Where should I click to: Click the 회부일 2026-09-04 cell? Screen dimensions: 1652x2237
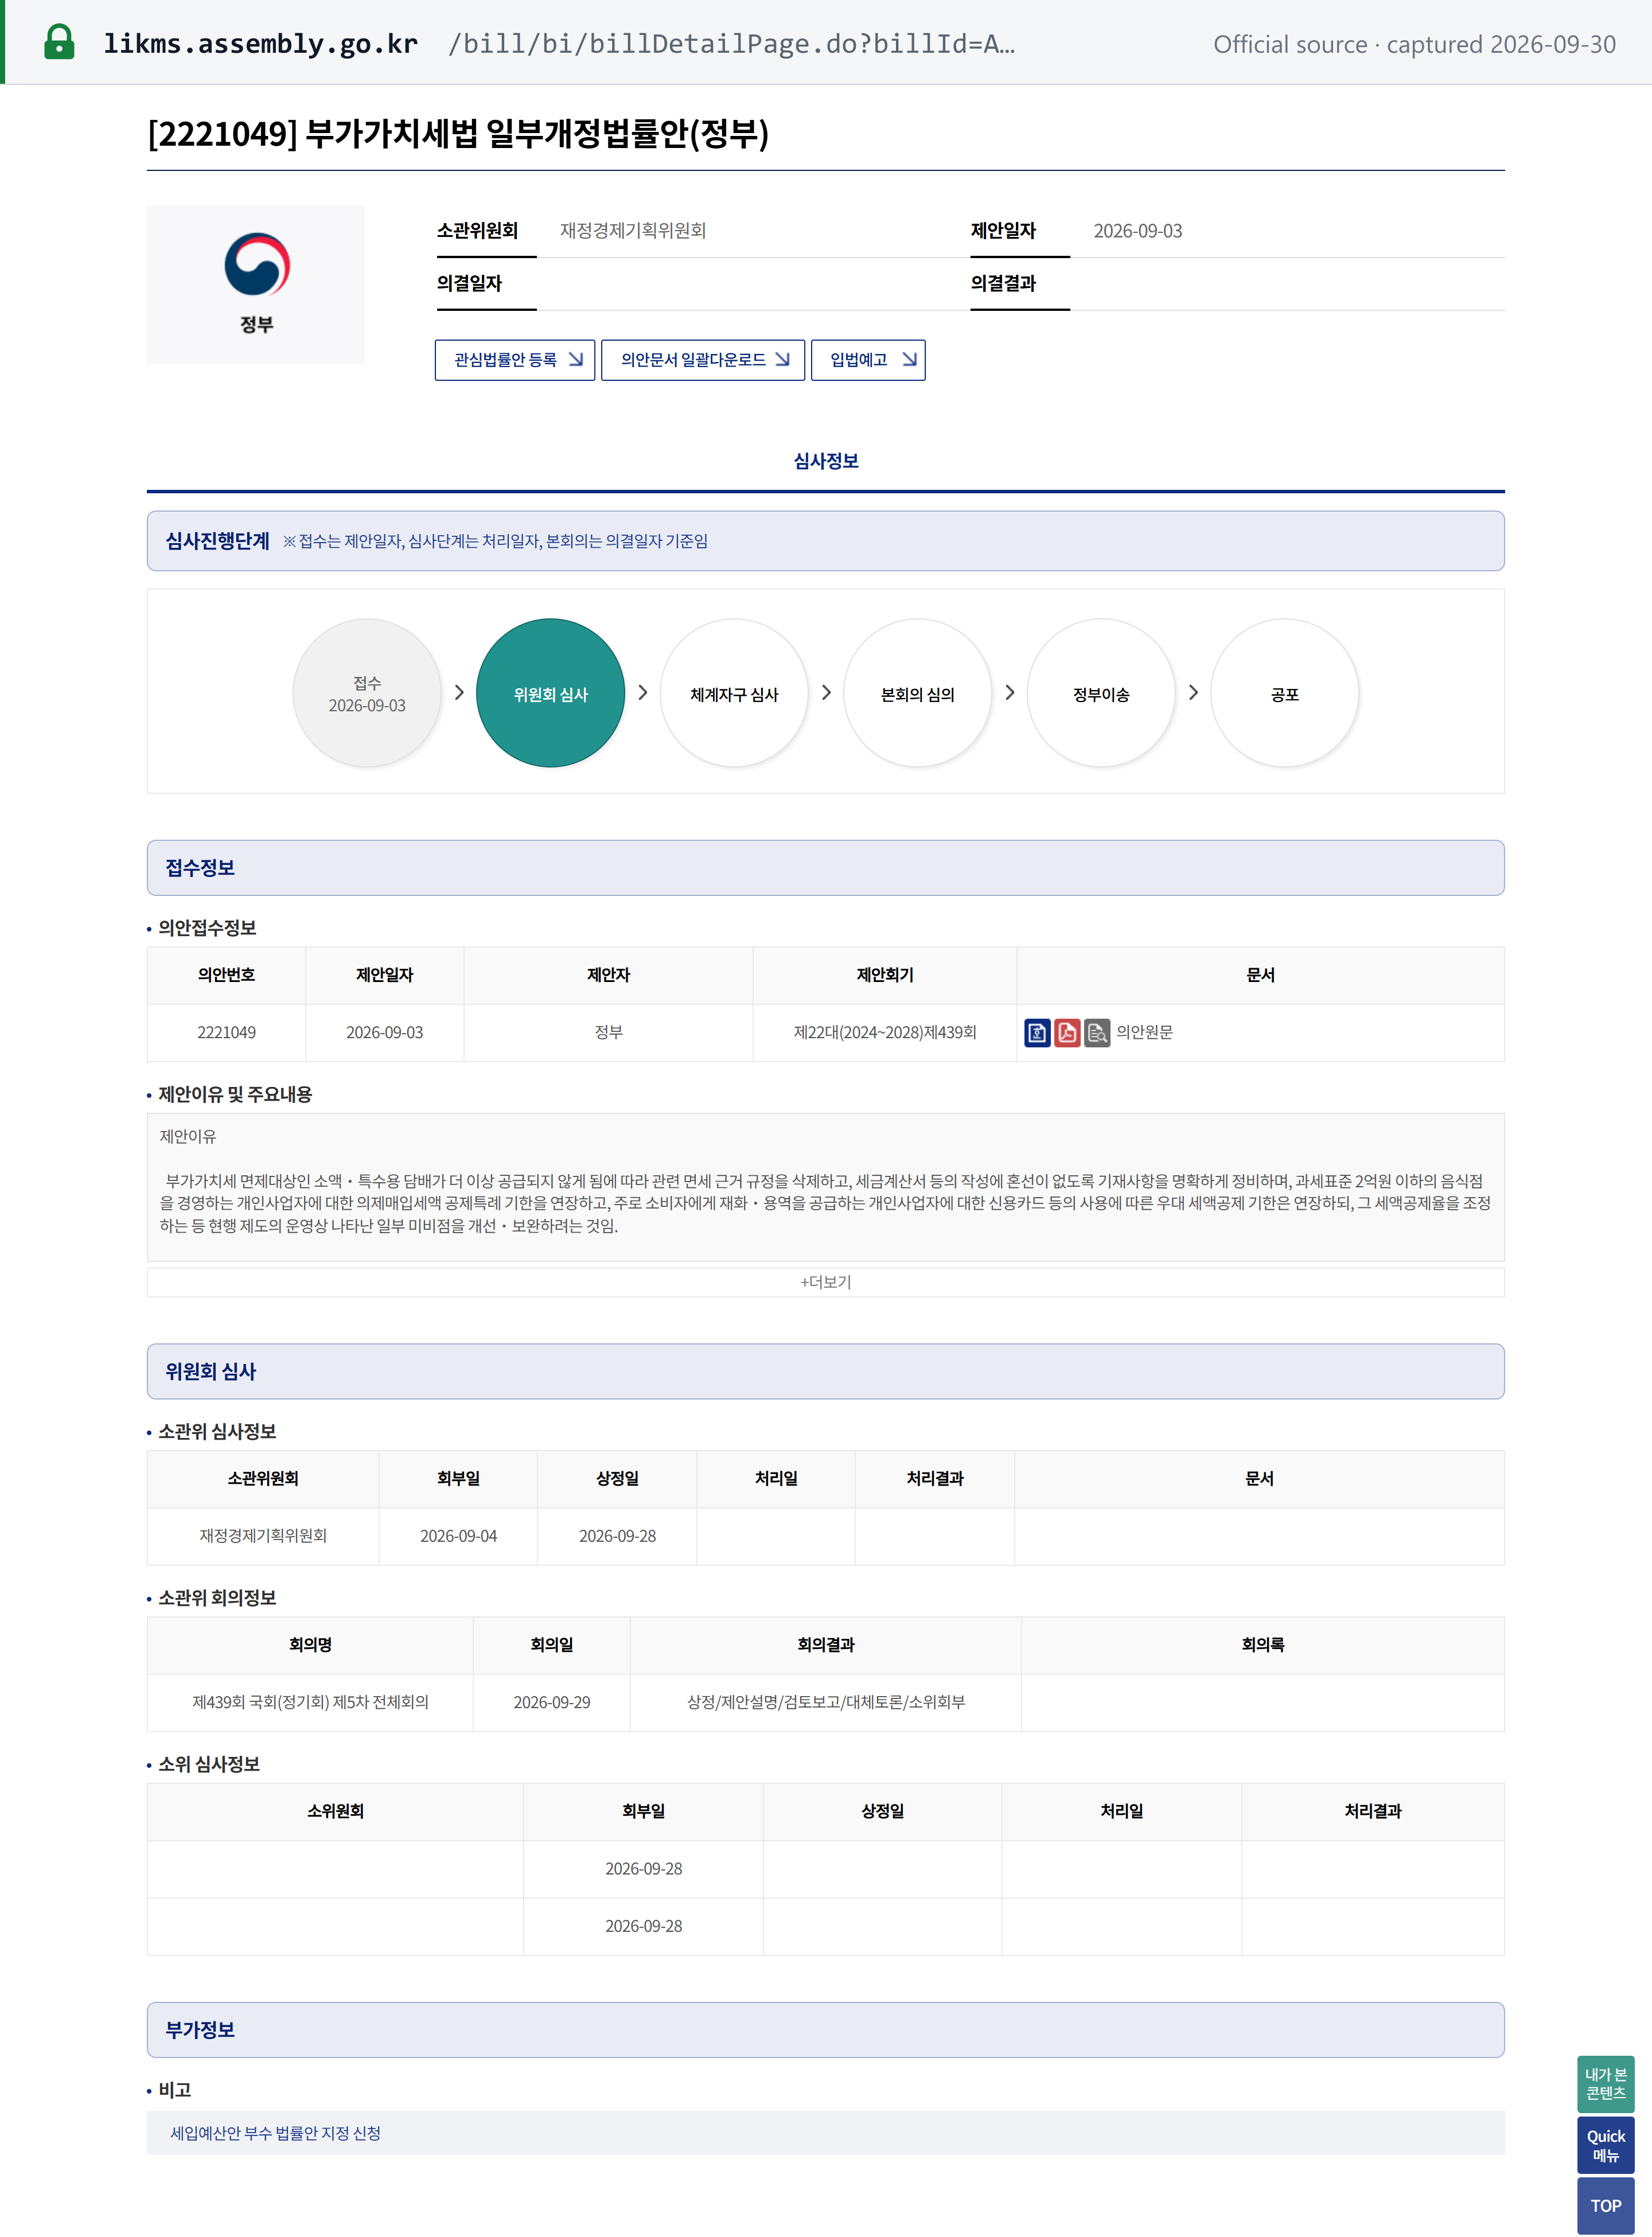[x=458, y=1536]
